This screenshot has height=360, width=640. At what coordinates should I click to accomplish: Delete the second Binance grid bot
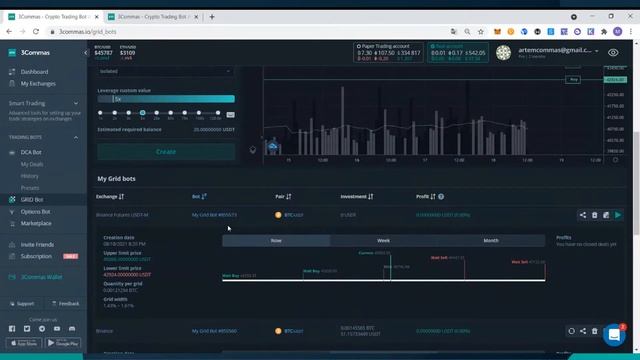[595, 331]
